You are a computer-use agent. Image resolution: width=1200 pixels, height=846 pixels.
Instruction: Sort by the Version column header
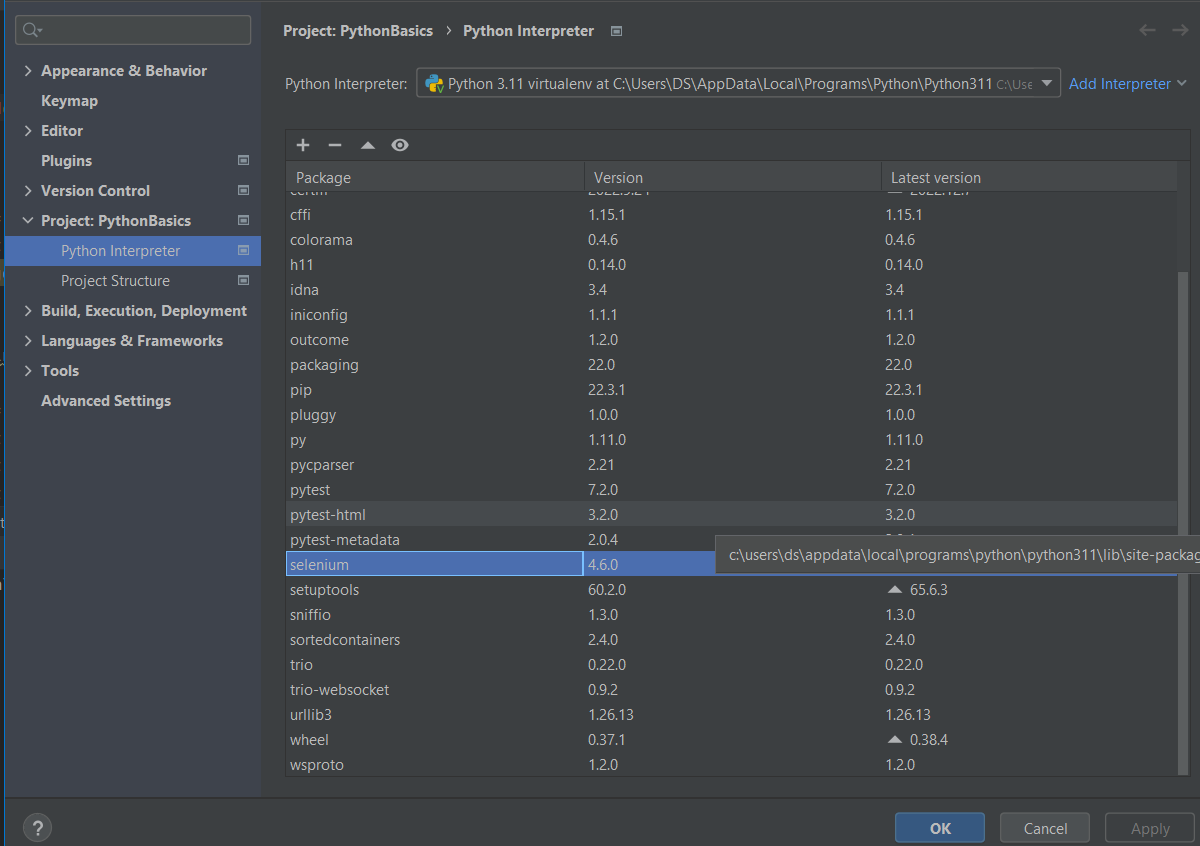pyautogui.click(x=732, y=177)
